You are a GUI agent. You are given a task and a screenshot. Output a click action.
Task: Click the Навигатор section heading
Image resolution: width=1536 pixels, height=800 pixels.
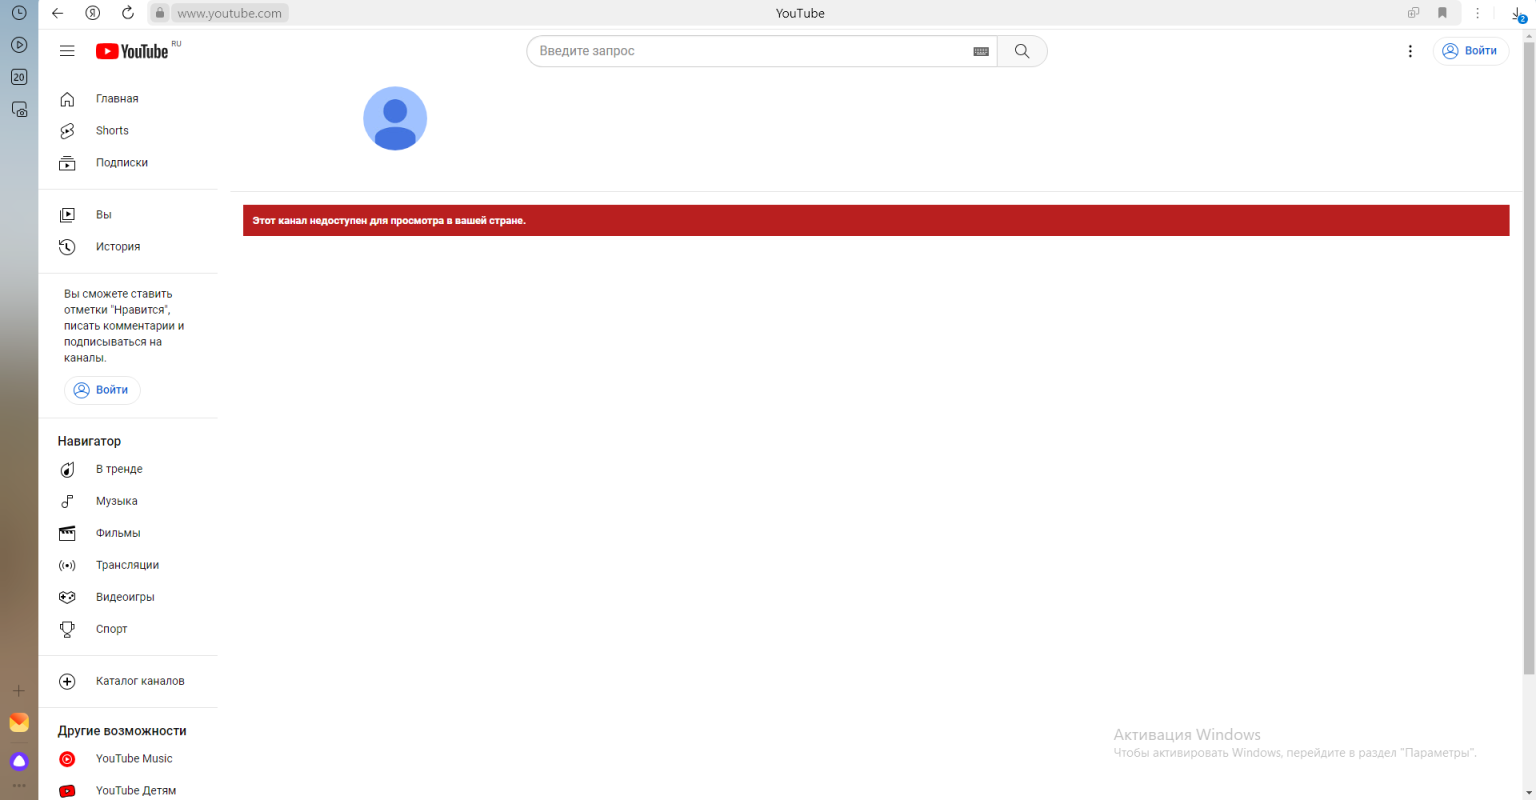[x=89, y=441]
